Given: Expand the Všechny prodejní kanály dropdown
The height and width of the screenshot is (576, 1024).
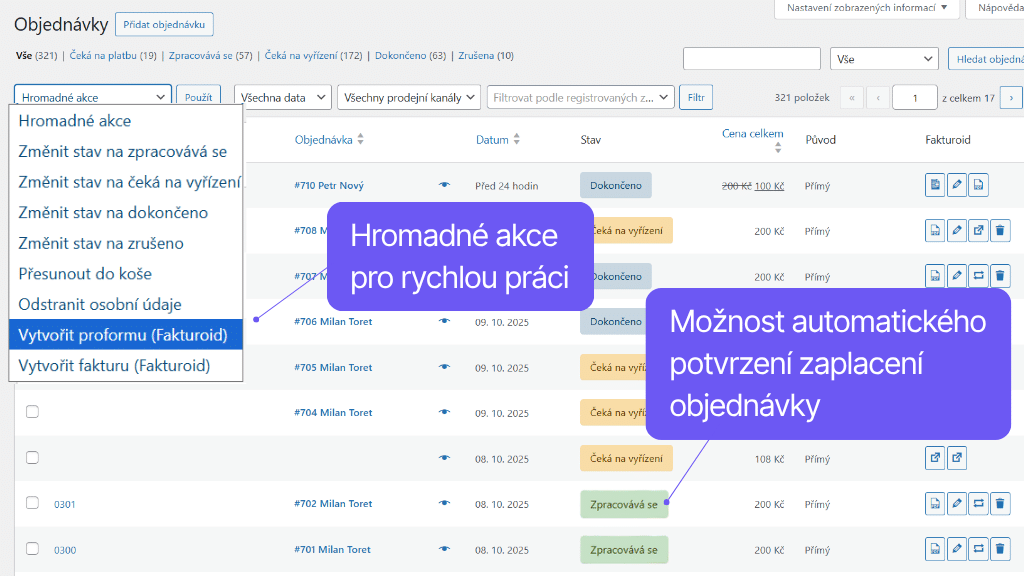Looking at the screenshot, I should (x=408, y=97).
